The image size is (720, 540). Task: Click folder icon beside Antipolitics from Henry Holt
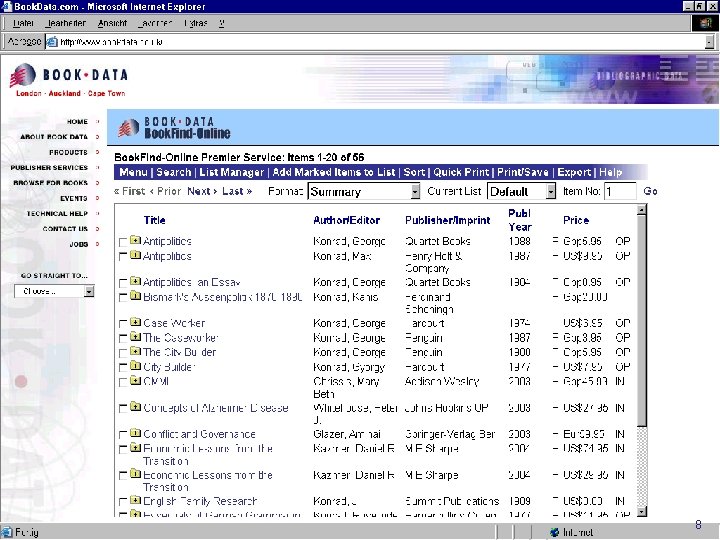coord(135,255)
